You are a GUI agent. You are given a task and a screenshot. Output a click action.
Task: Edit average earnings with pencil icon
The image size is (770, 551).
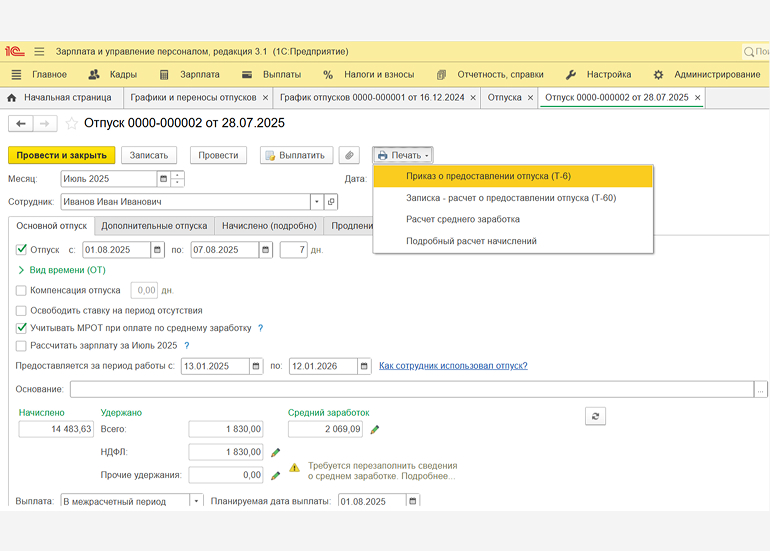[x=375, y=430]
